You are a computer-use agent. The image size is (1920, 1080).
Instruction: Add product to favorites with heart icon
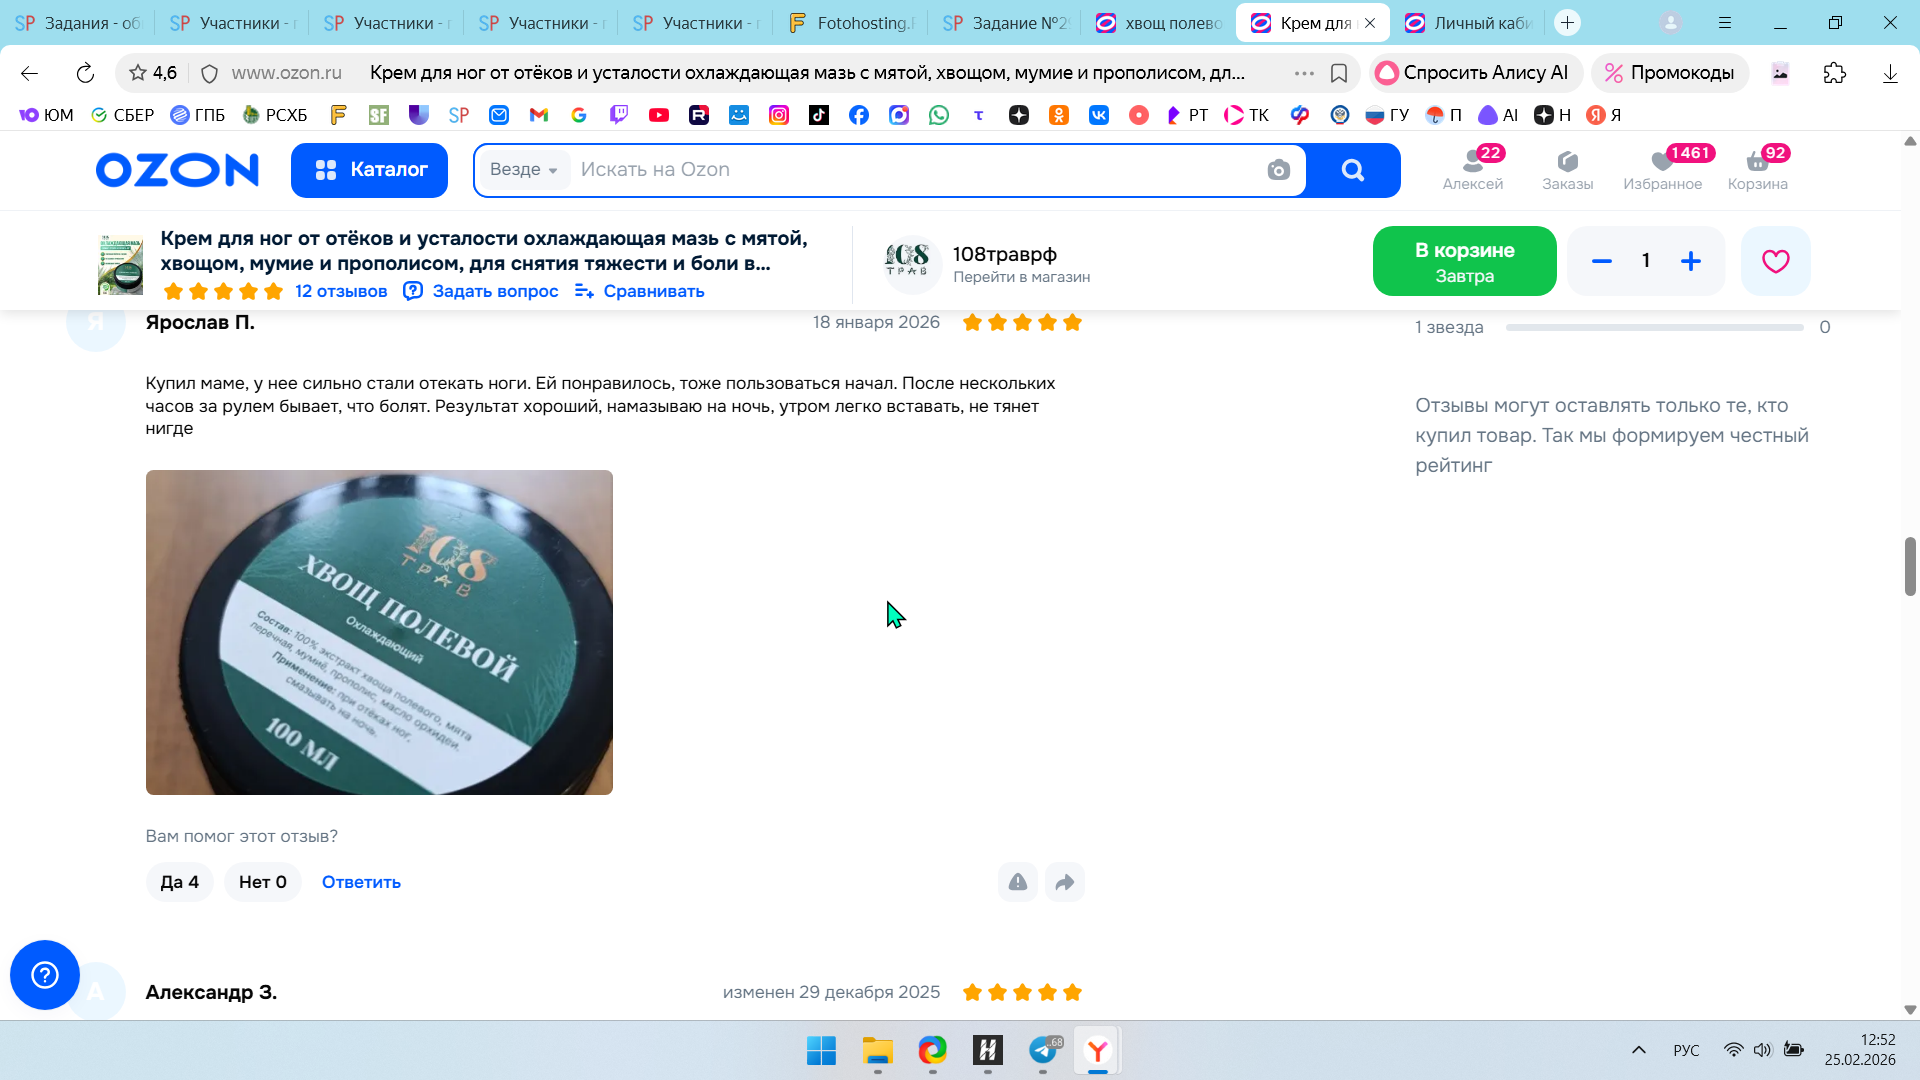pyautogui.click(x=1775, y=261)
